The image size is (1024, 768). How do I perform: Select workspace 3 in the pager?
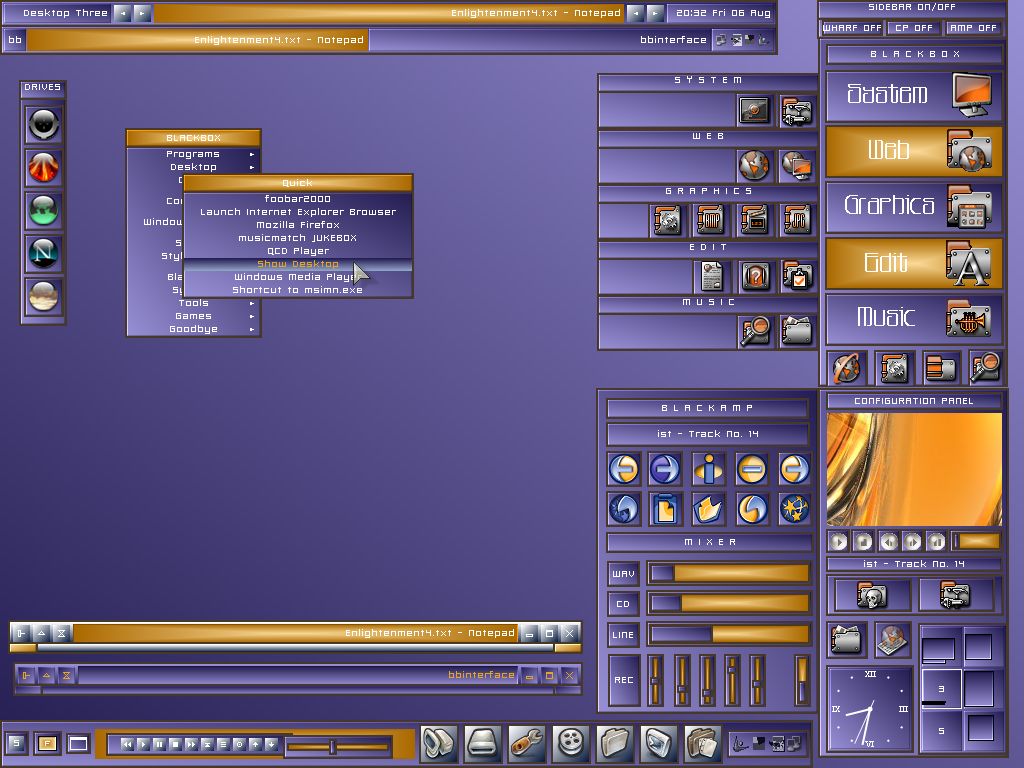(x=941, y=688)
